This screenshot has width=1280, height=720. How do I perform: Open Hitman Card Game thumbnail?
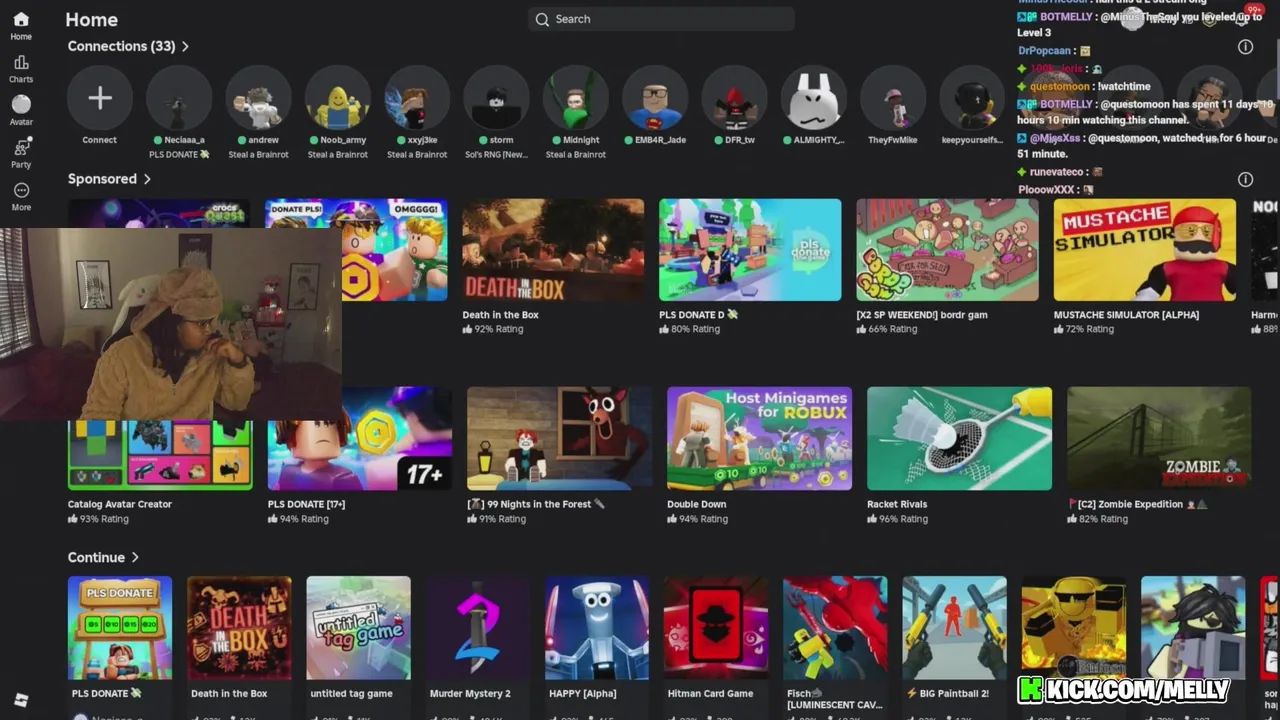(x=716, y=628)
